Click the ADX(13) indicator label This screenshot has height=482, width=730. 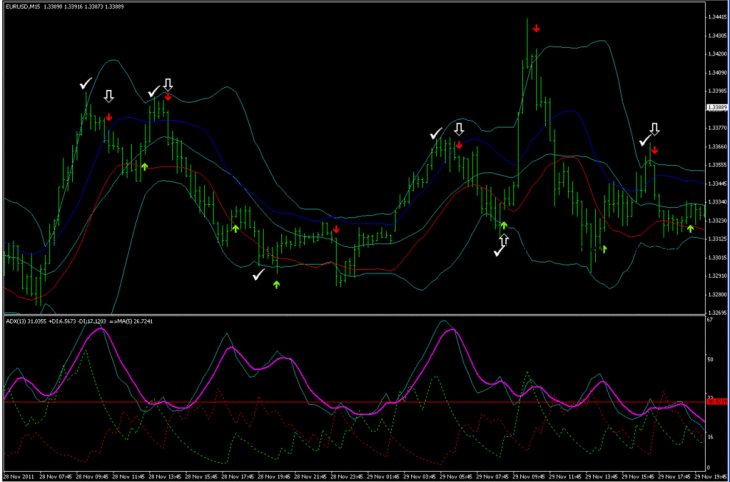[14, 321]
